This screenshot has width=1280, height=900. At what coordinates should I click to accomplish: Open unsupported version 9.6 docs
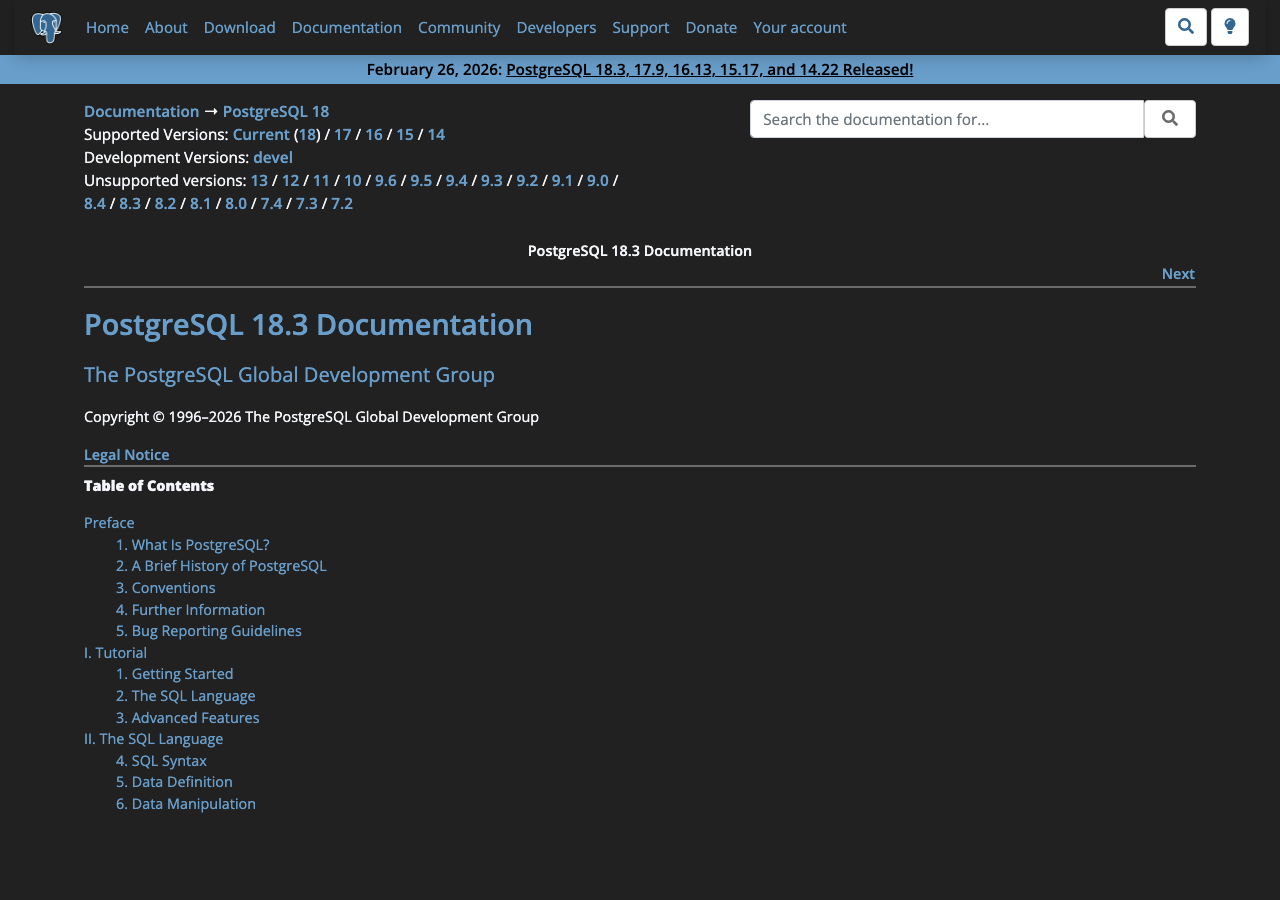coord(386,180)
